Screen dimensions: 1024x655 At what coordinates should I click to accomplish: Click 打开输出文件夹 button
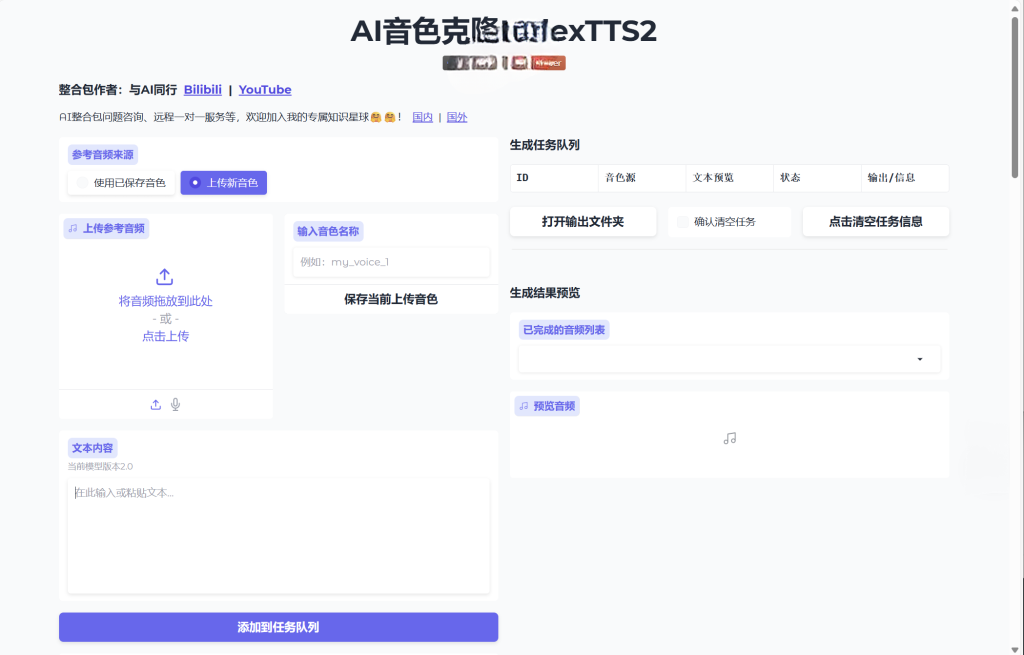tap(582, 222)
